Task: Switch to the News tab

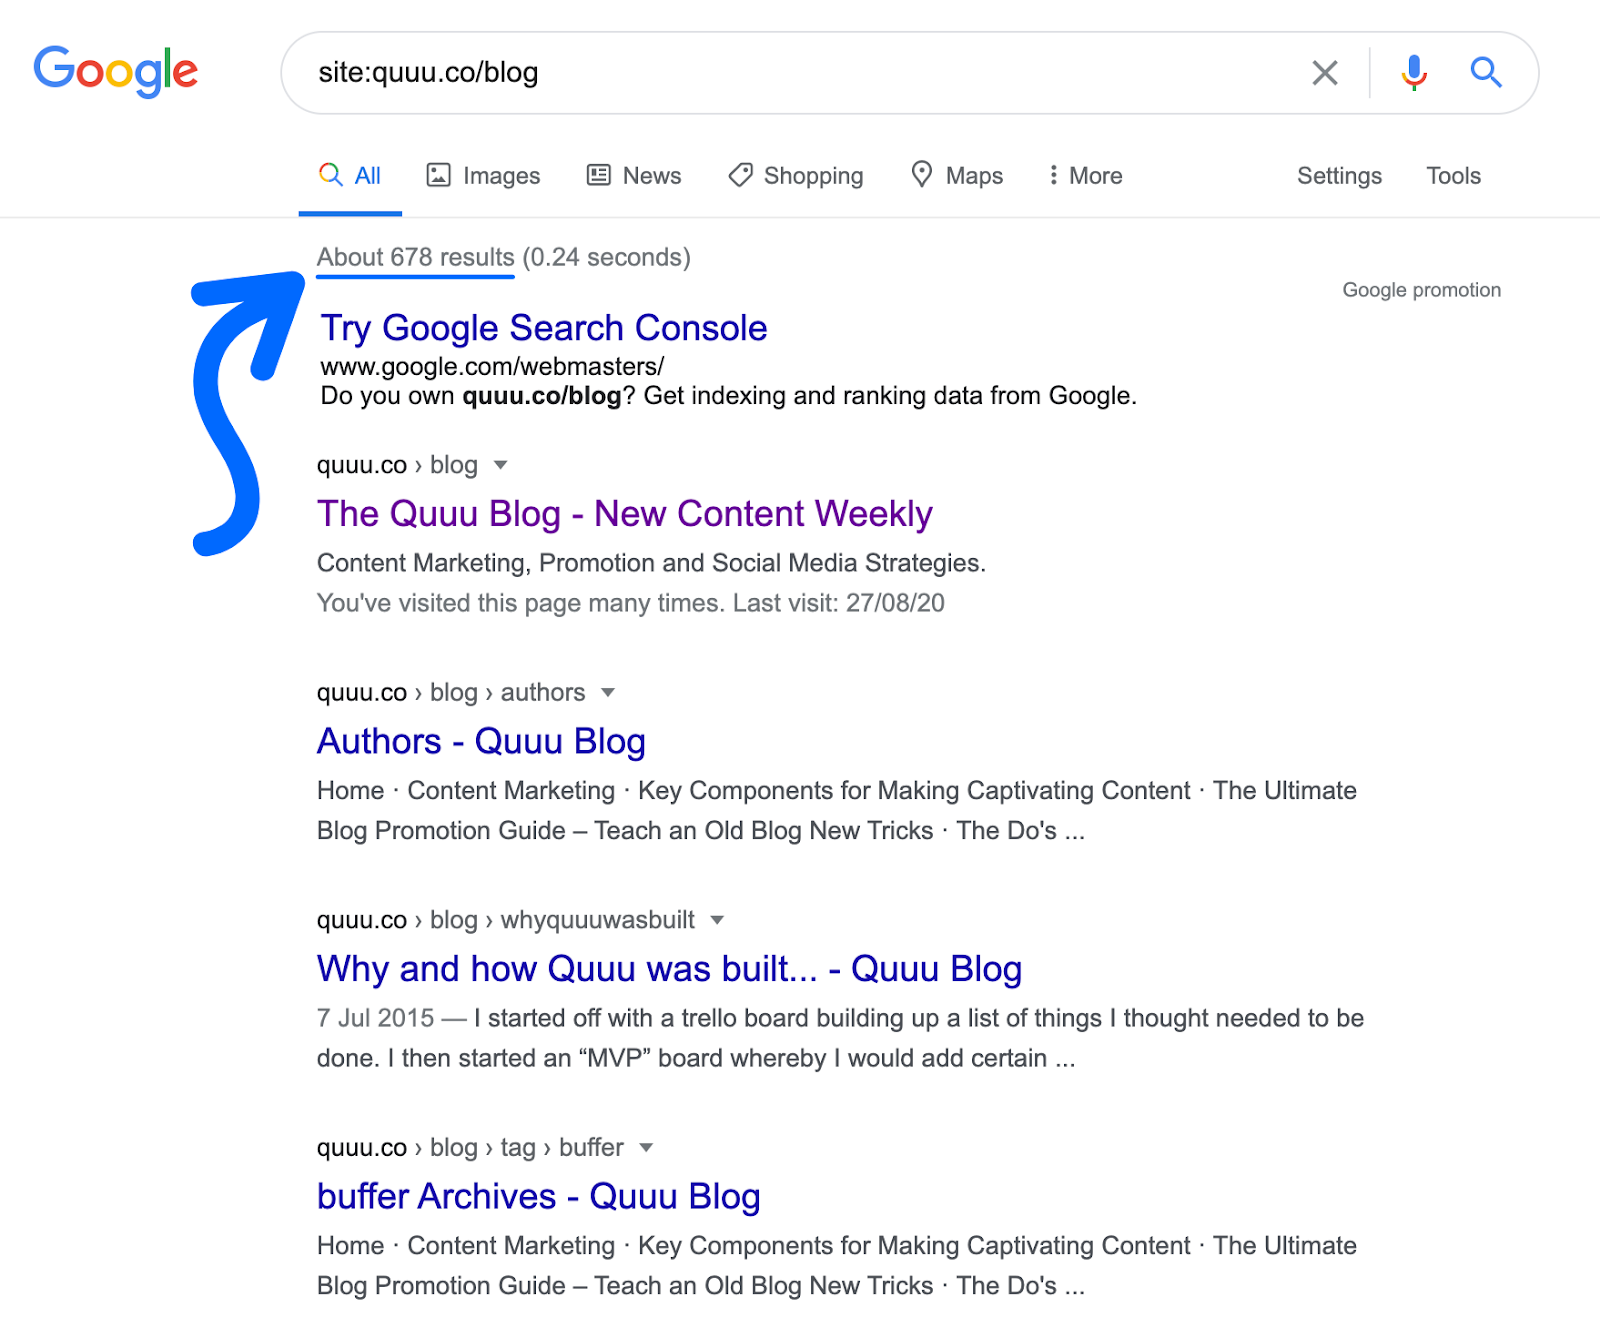Action: click(634, 176)
